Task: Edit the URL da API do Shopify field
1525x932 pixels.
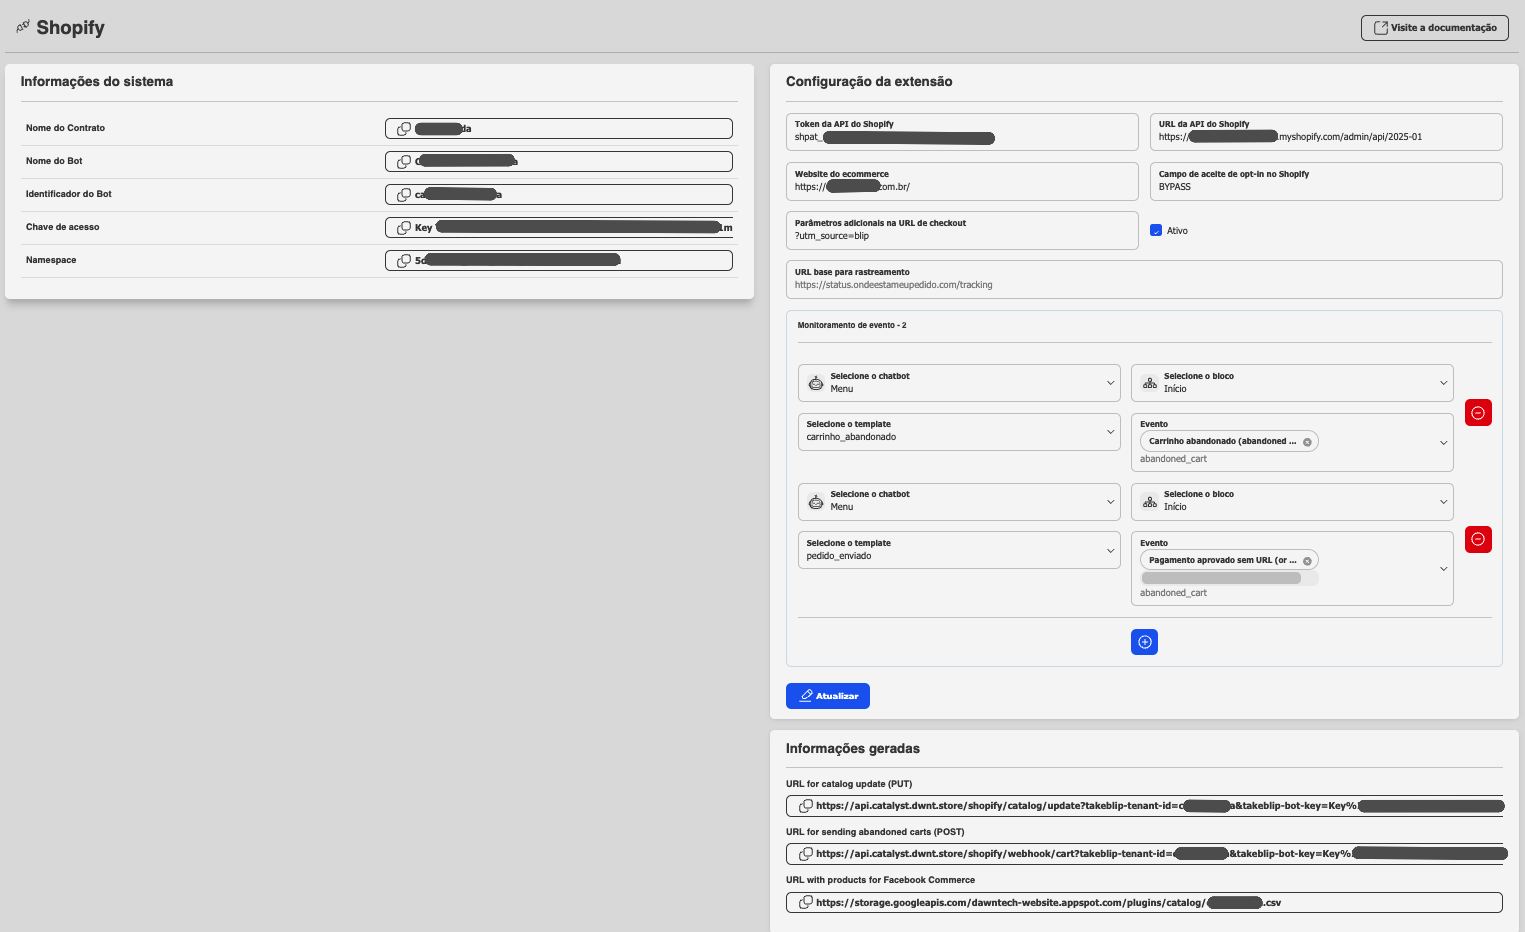Action: tap(1326, 132)
